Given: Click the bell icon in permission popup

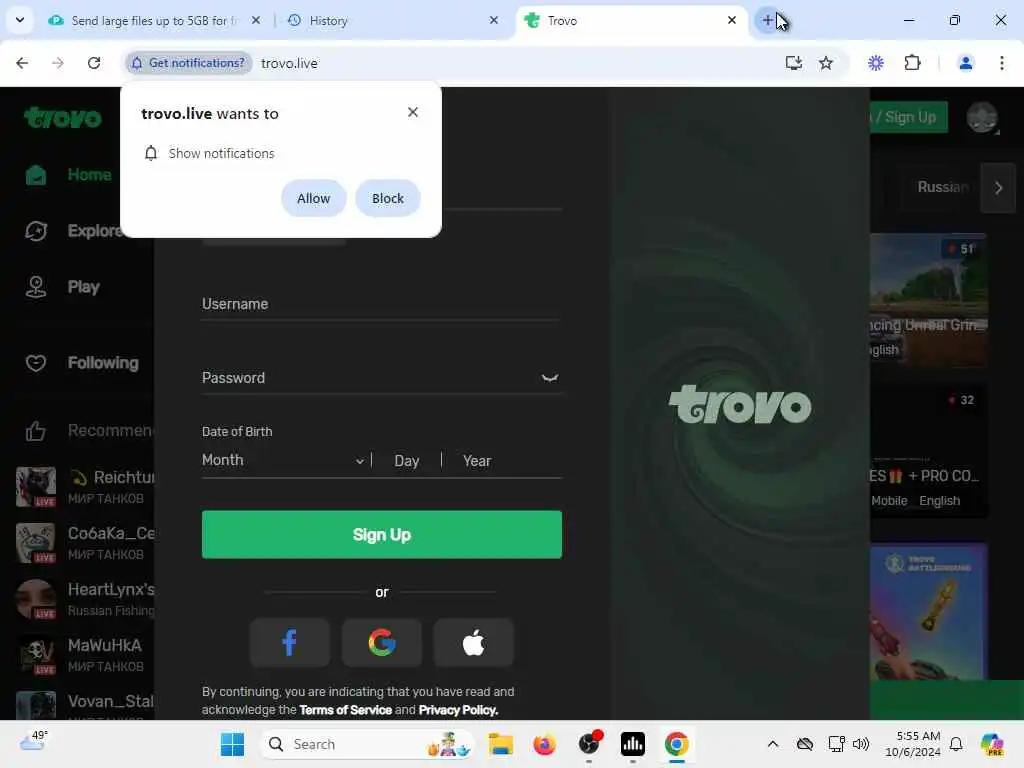Looking at the screenshot, I should (x=151, y=153).
